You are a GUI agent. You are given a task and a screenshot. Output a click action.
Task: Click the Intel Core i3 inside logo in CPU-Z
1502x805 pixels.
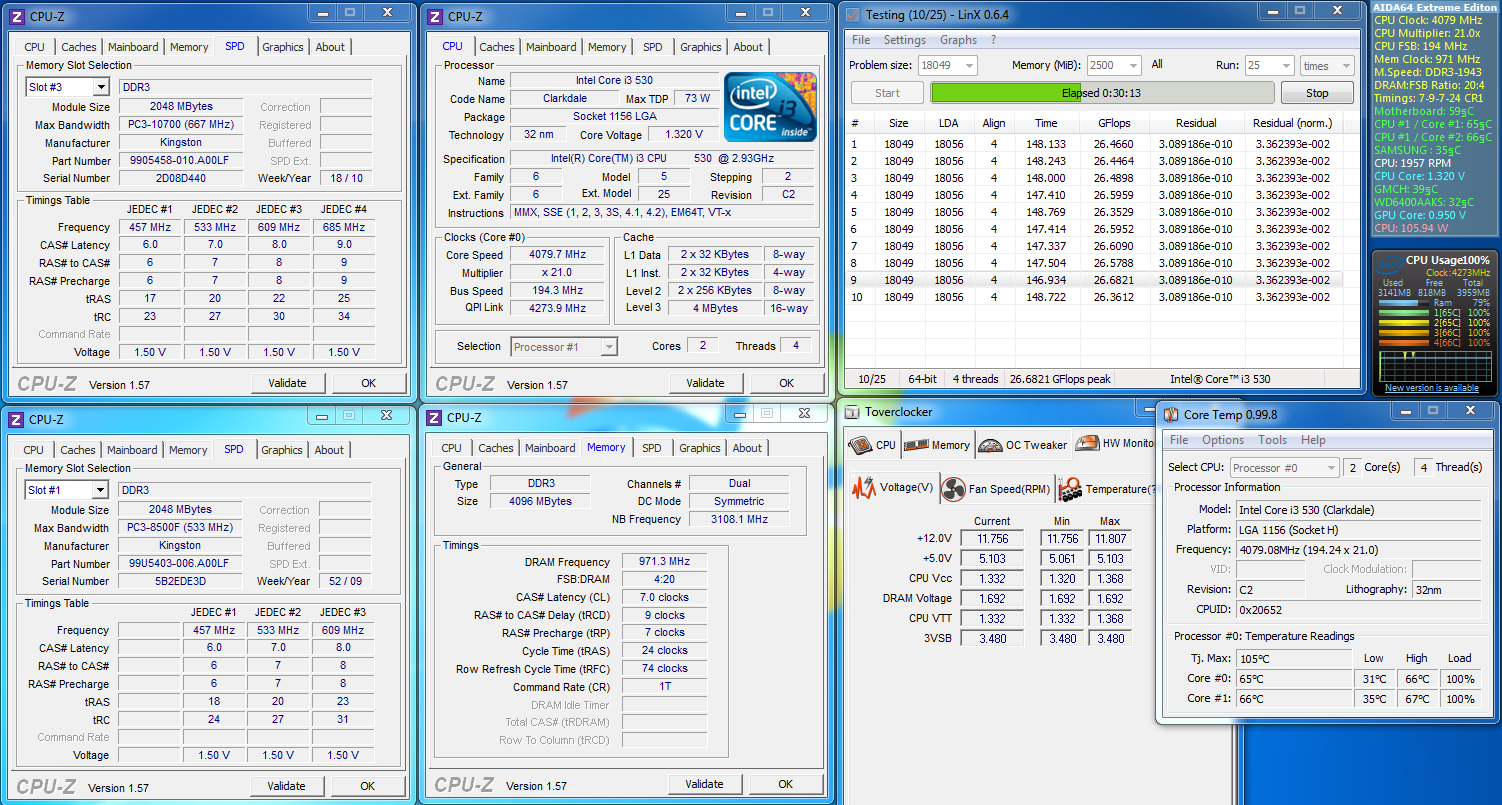(770, 107)
